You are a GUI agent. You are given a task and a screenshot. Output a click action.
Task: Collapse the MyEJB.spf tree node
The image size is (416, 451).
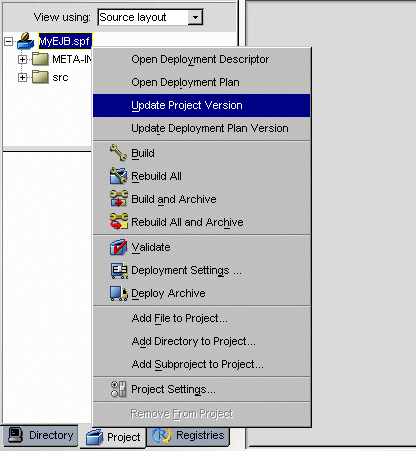pos(9,42)
